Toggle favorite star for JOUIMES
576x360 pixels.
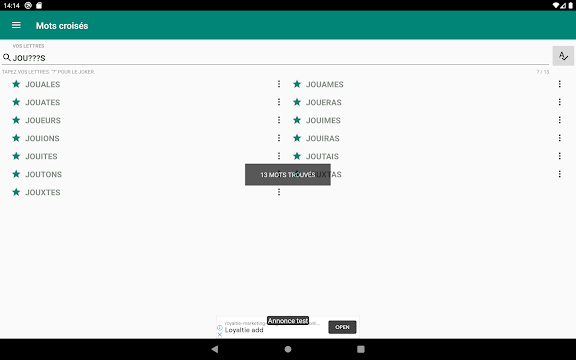click(x=297, y=120)
